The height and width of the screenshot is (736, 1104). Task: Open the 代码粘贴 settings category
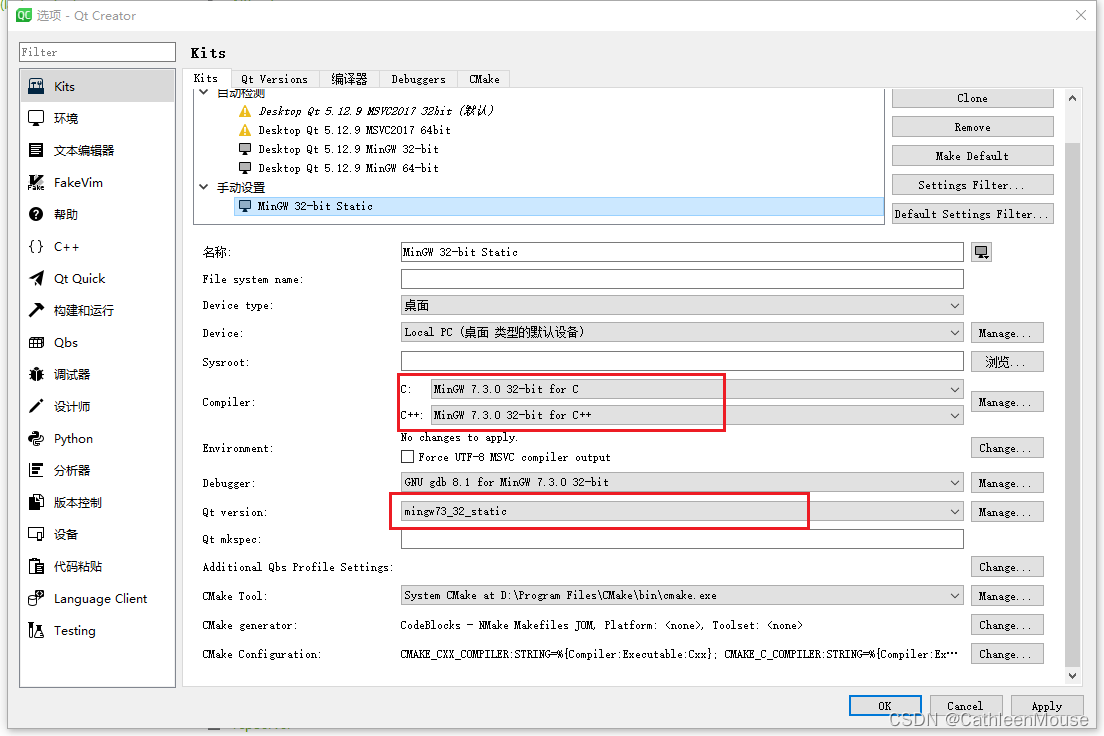click(x=97, y=566)
